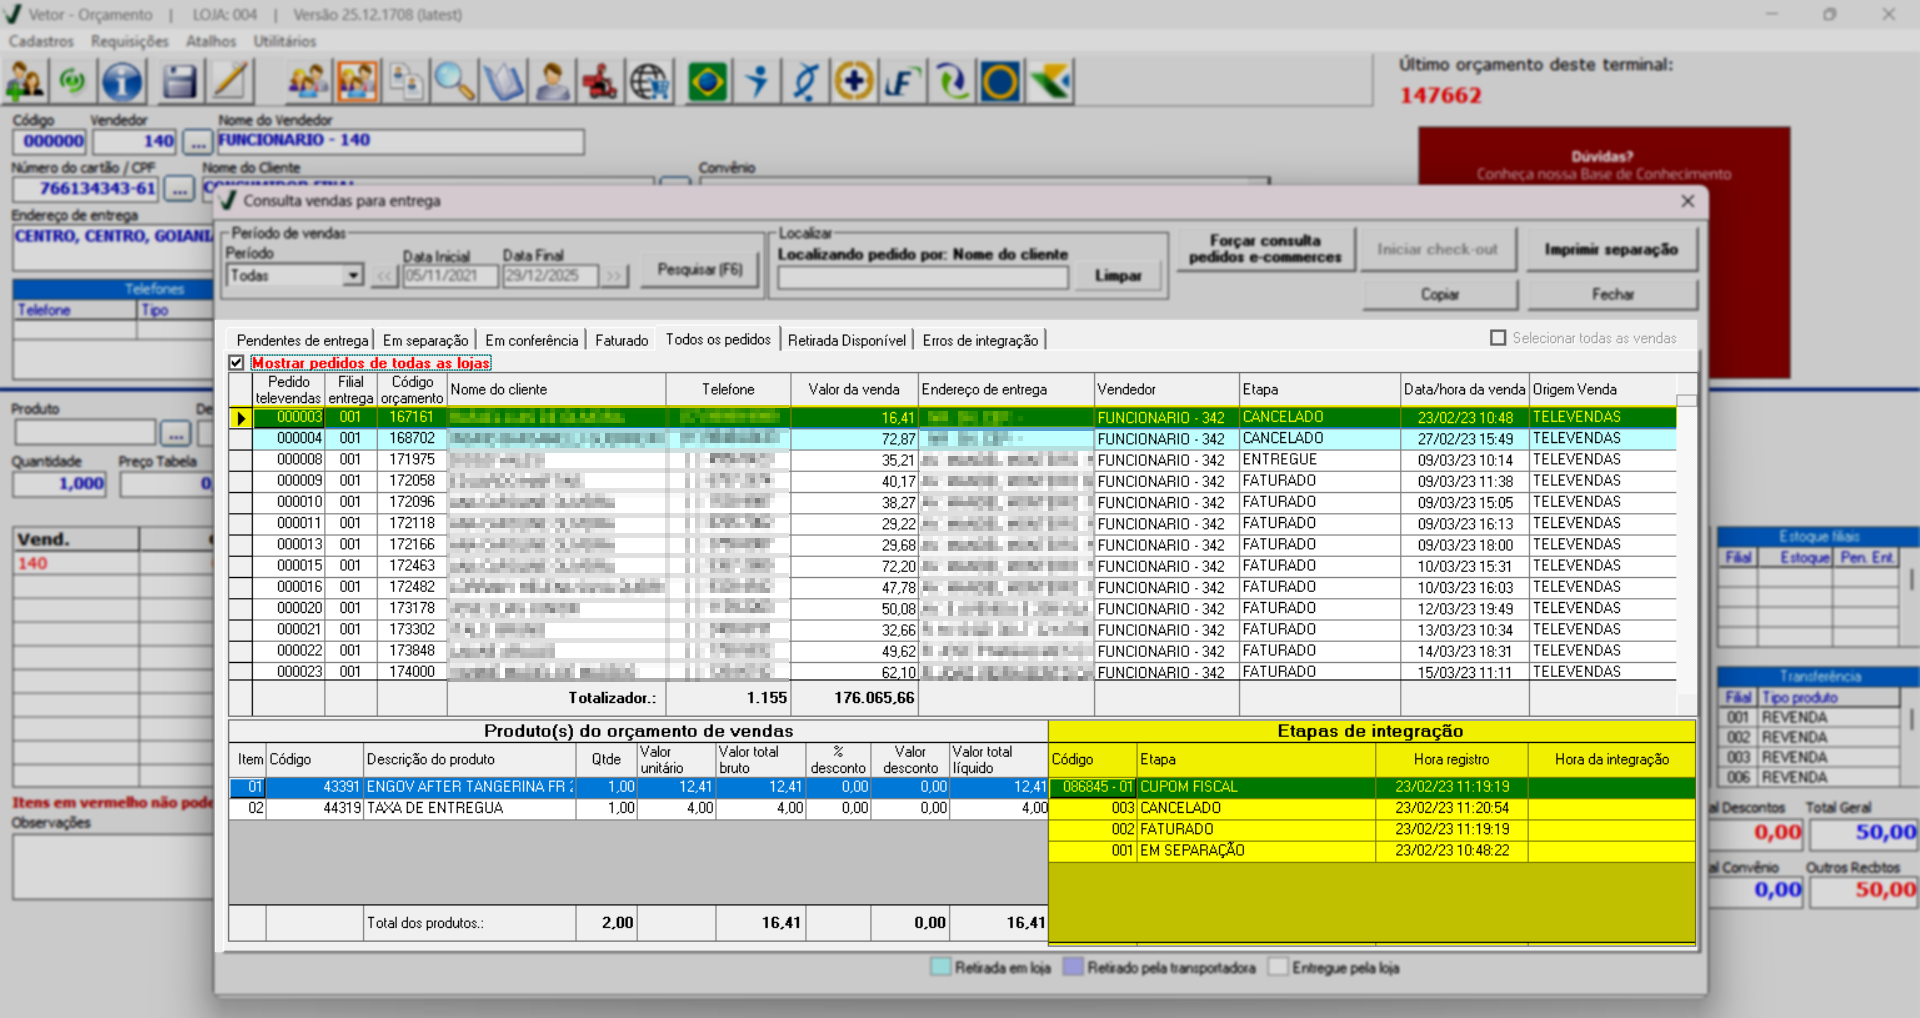
Task: Click the Imprimir separação button
Action: tap(1610, 250)
